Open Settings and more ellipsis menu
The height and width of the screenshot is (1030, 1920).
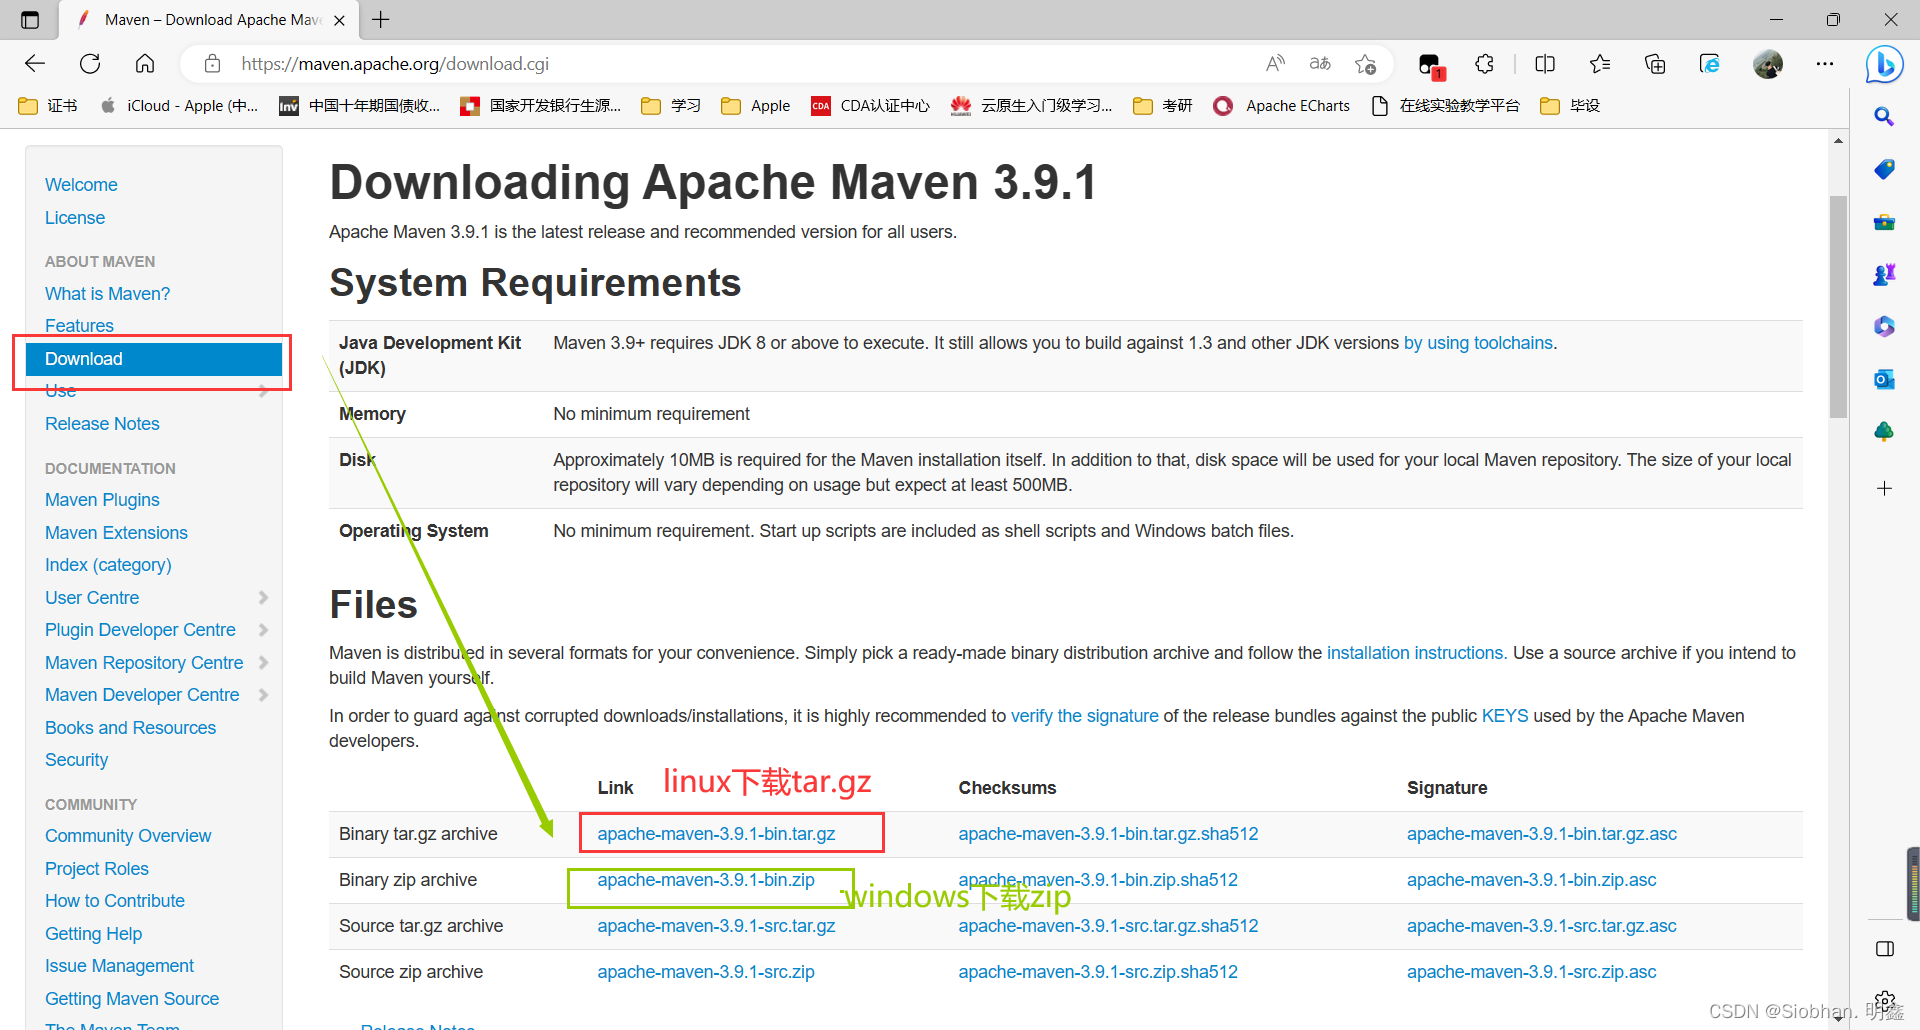point(1825,64)
